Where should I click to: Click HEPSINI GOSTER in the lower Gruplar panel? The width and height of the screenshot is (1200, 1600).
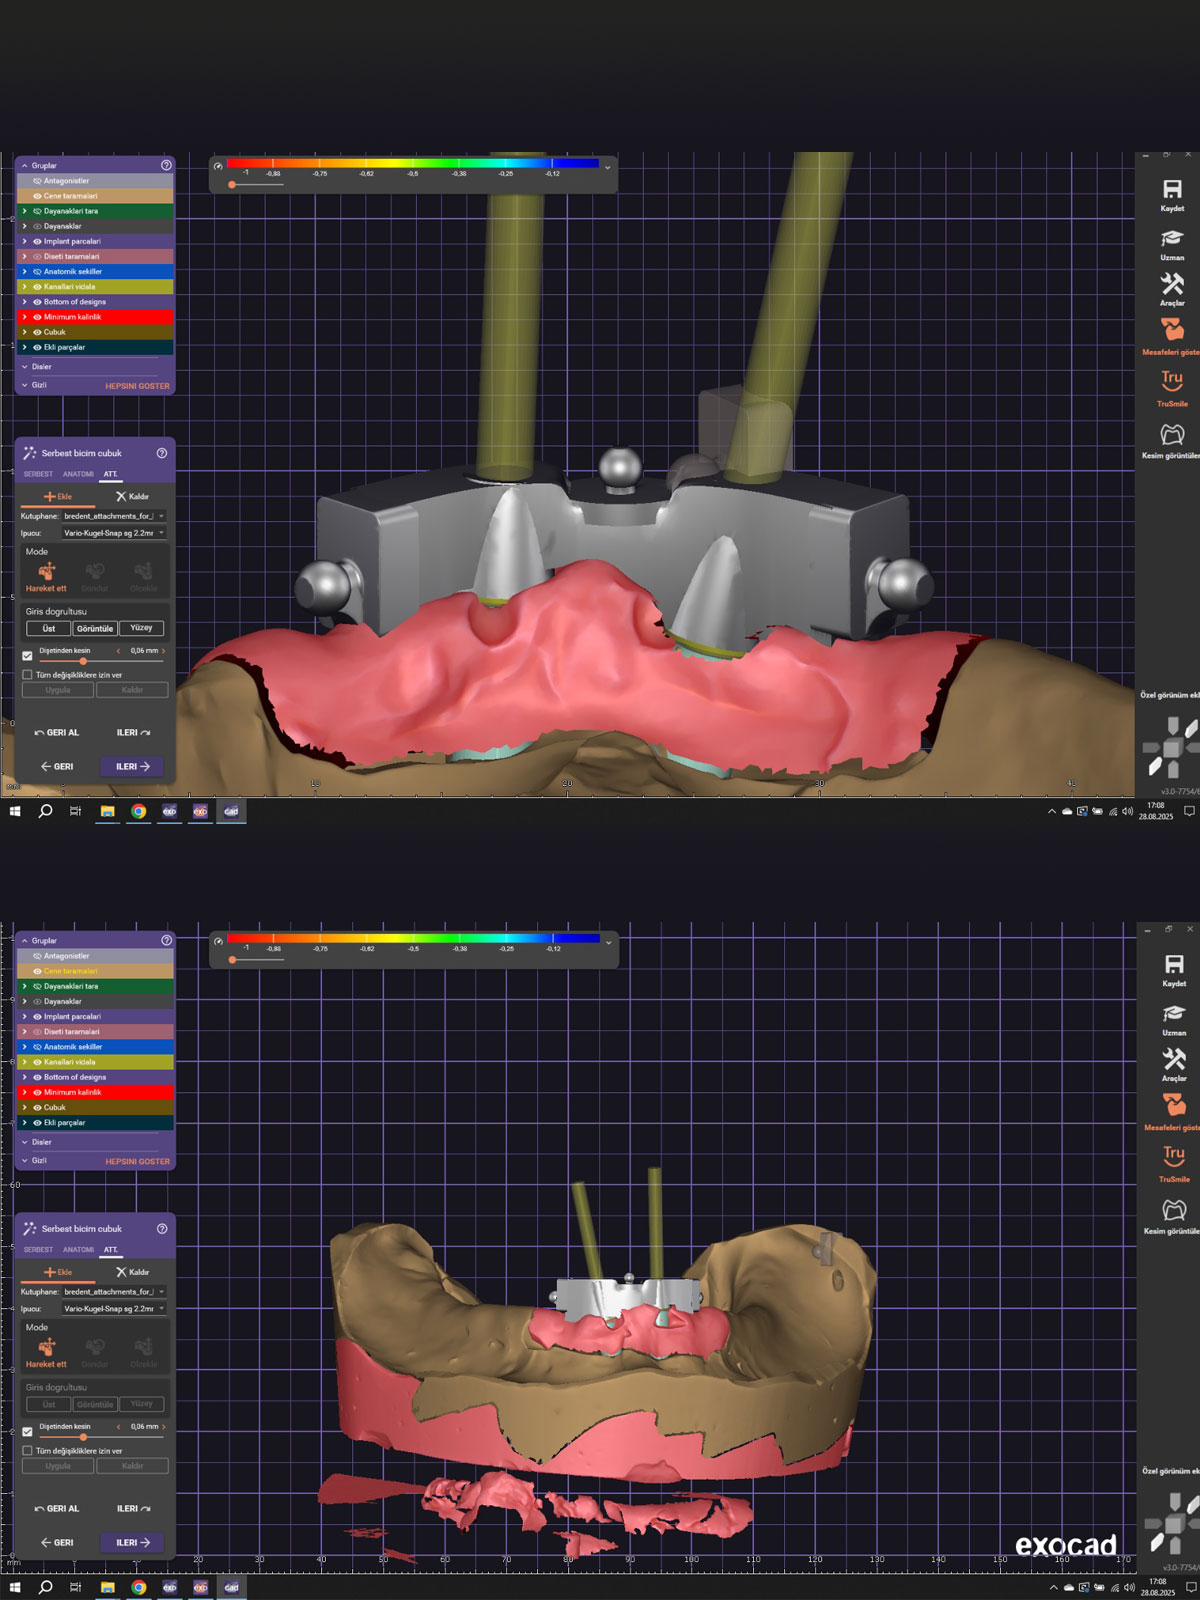click(x=137, y=1161)
